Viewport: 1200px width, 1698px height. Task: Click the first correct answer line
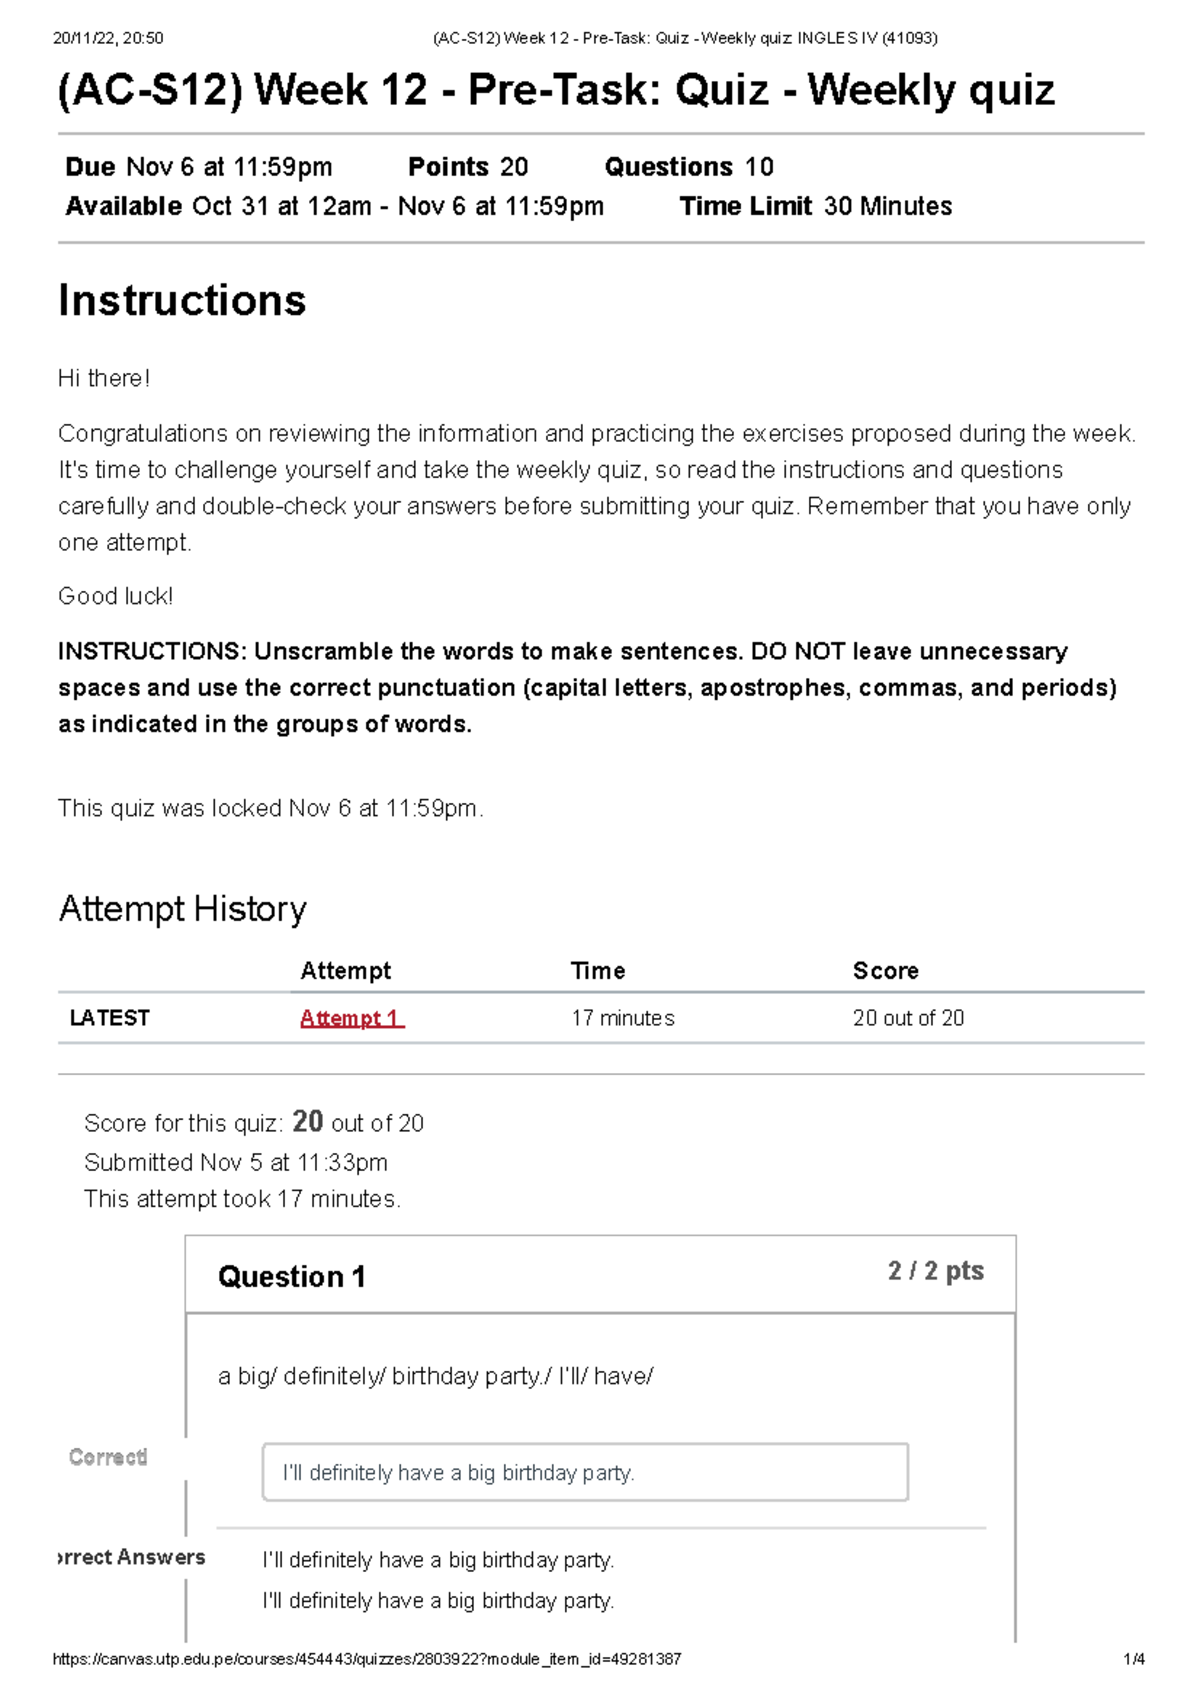pos(438,1560)
